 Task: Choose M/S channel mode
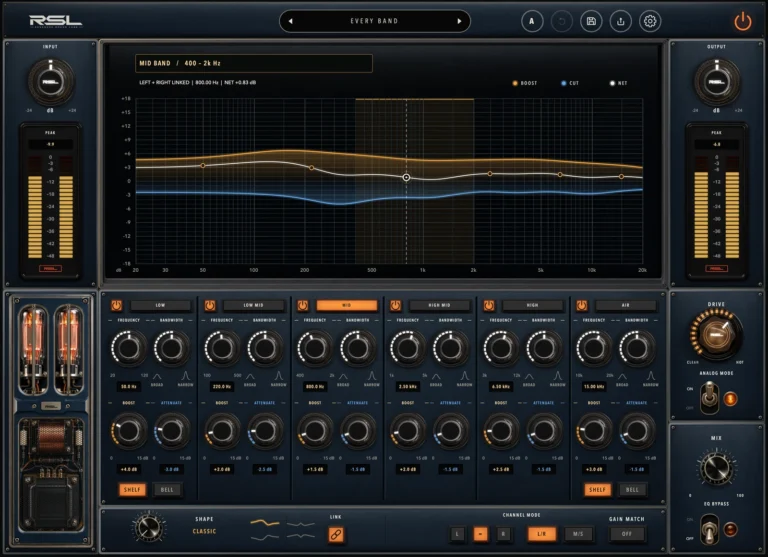(578, 534)
